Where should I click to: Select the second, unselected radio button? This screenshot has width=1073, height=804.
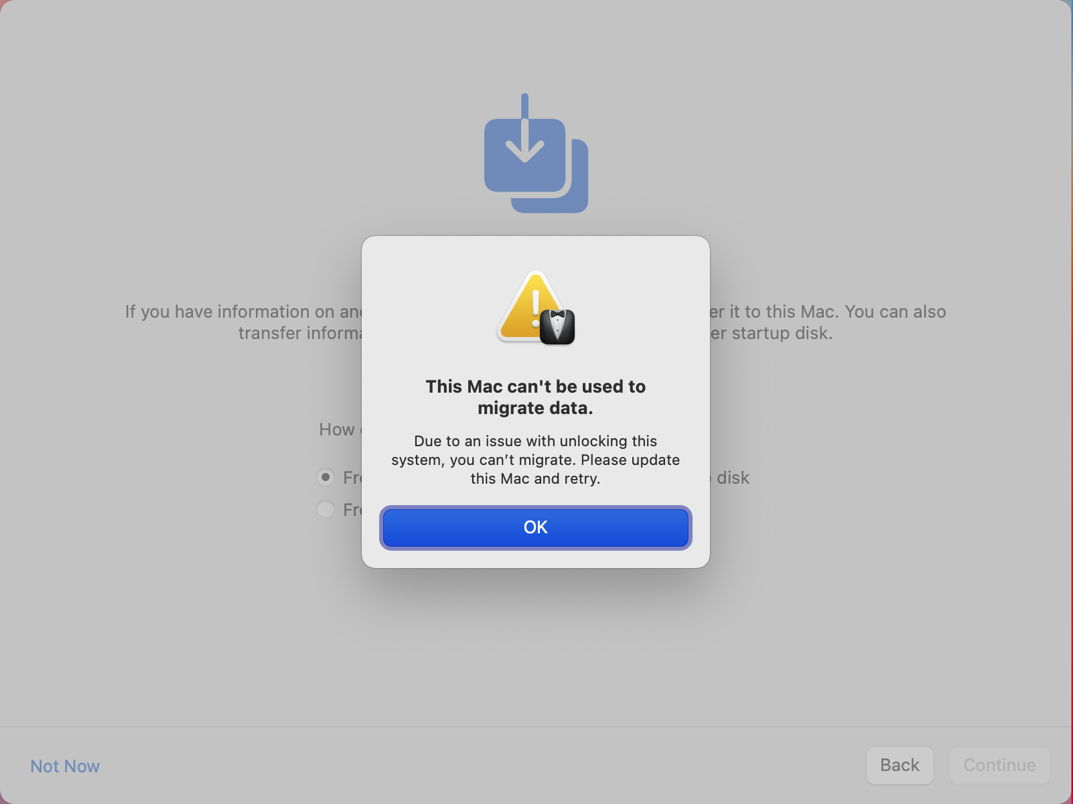point(326,509)
